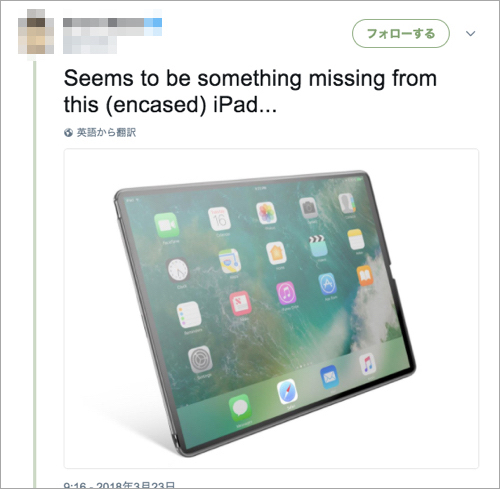
Task: Click the App Store icon
Action: coord(327,284)
